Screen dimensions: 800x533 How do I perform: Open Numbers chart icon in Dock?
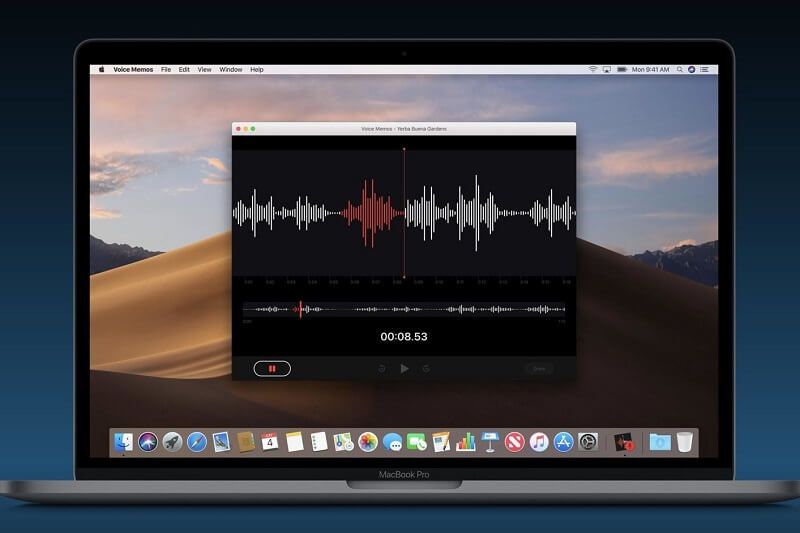465,442
